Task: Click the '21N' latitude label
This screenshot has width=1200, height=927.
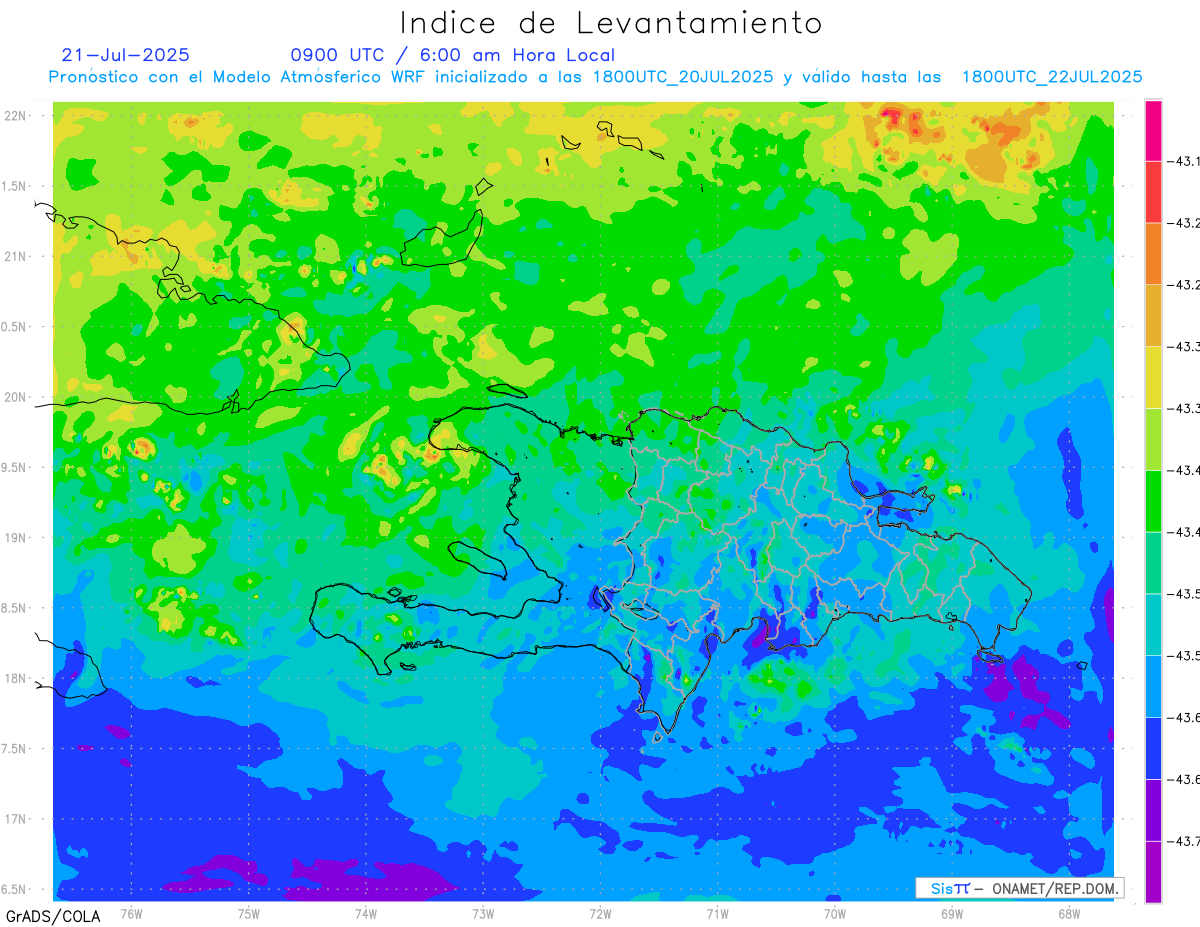Action: [17, 257]
